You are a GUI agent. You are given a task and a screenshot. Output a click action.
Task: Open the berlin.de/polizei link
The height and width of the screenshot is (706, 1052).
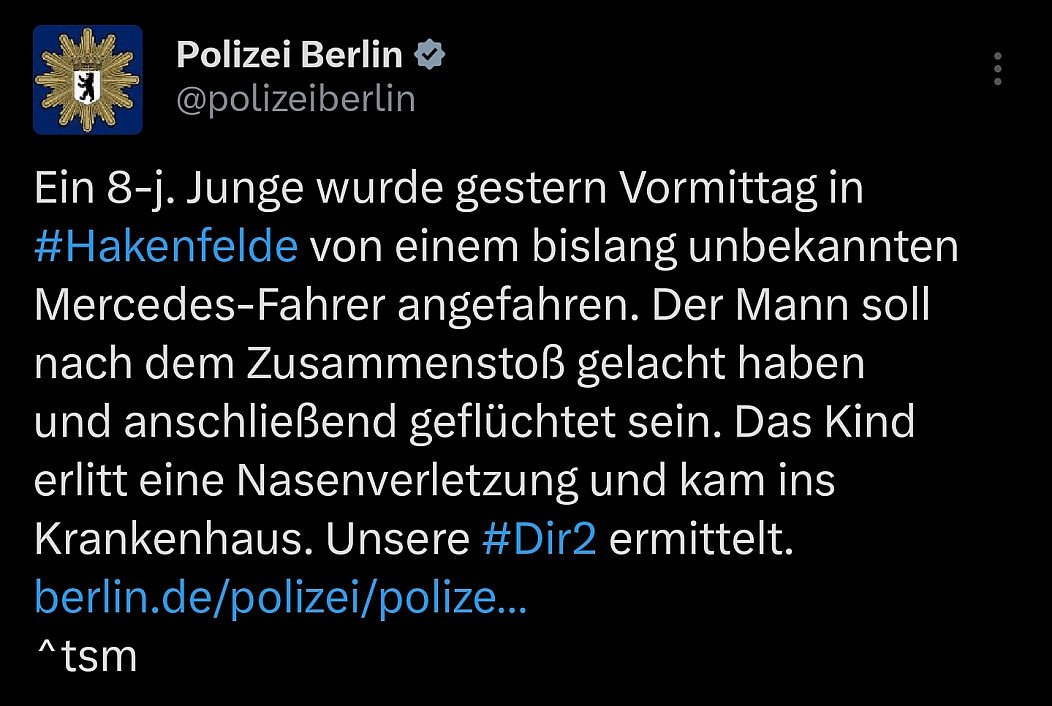280,598
